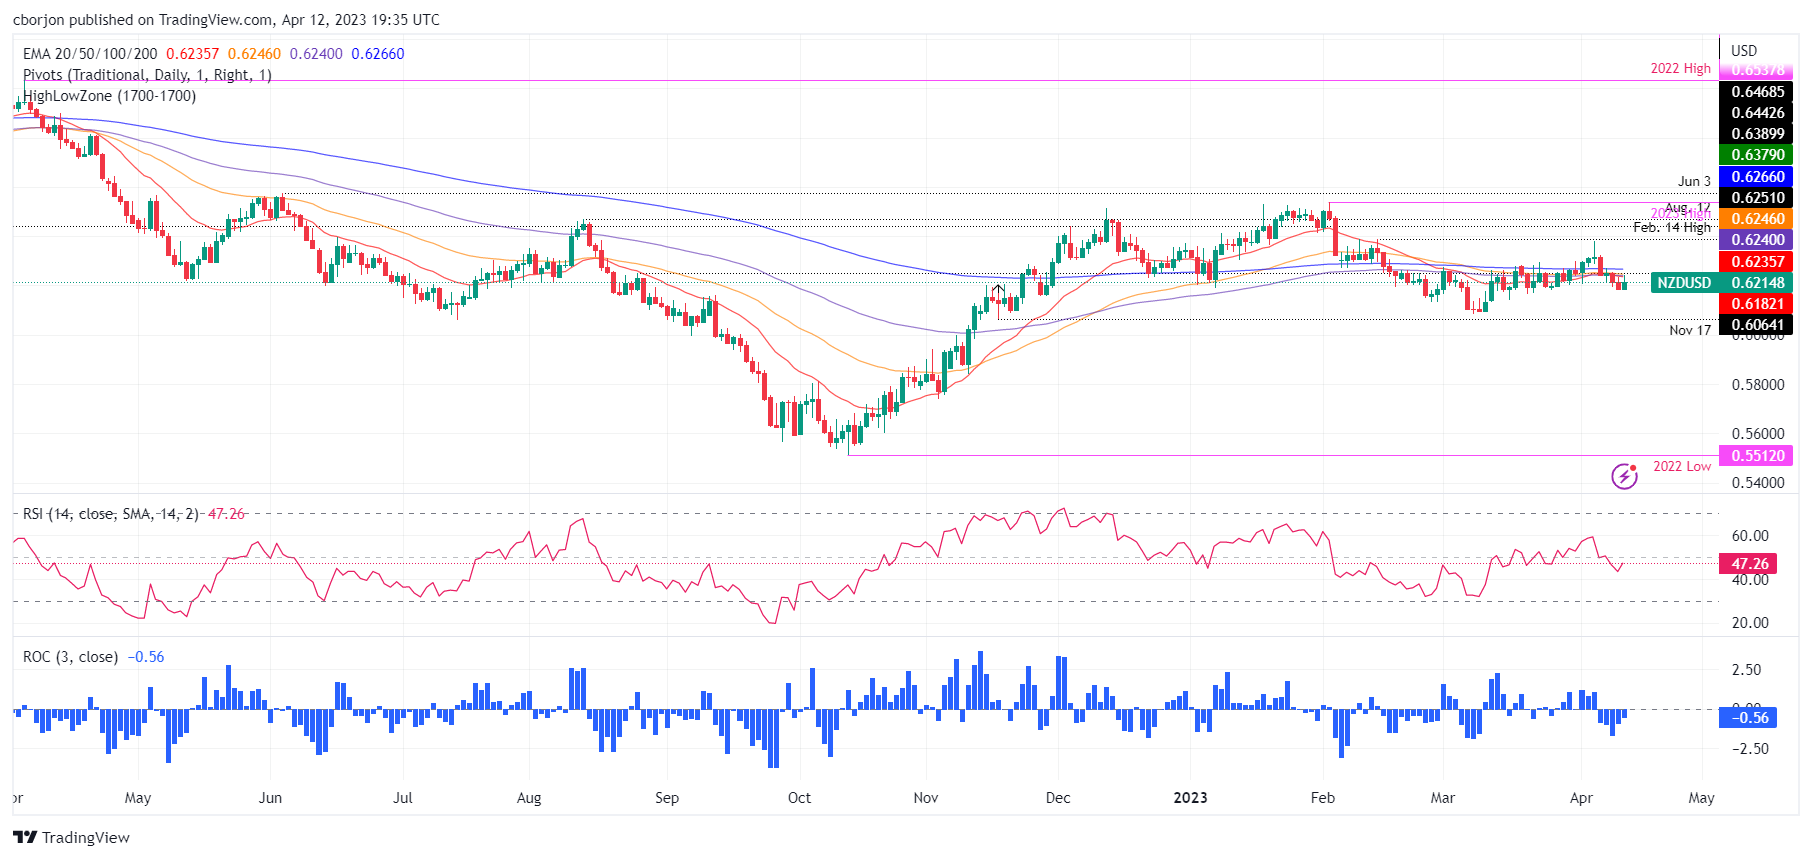Click the Mar label on time axis
Image resolution: width=1812 pixels, height=859 pixels.
(x=1442, y=798)
